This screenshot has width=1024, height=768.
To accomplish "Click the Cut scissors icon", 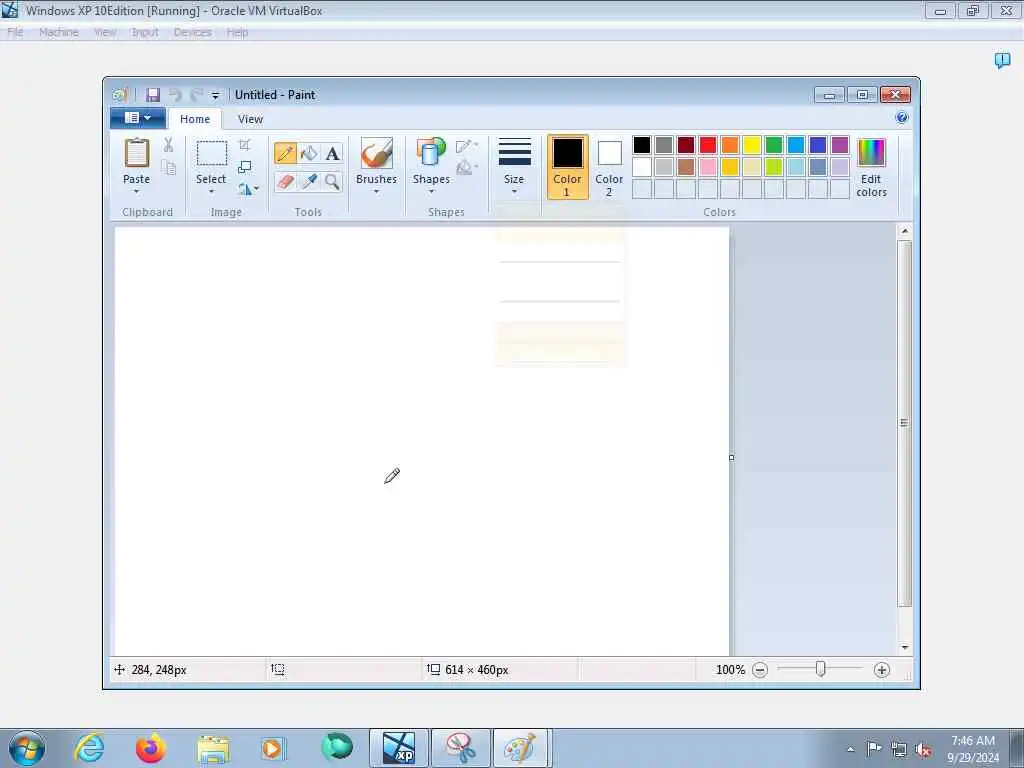I will pos(168,145).
